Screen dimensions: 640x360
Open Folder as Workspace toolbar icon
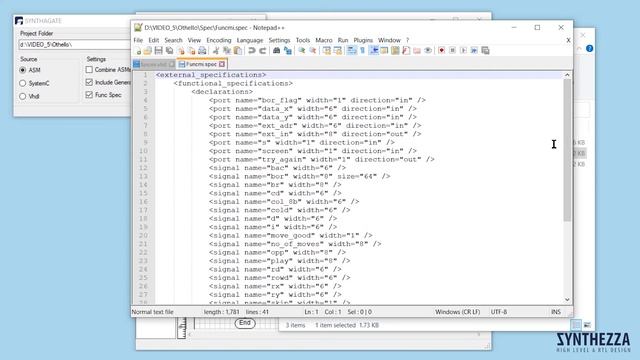(x=417, y=51)
